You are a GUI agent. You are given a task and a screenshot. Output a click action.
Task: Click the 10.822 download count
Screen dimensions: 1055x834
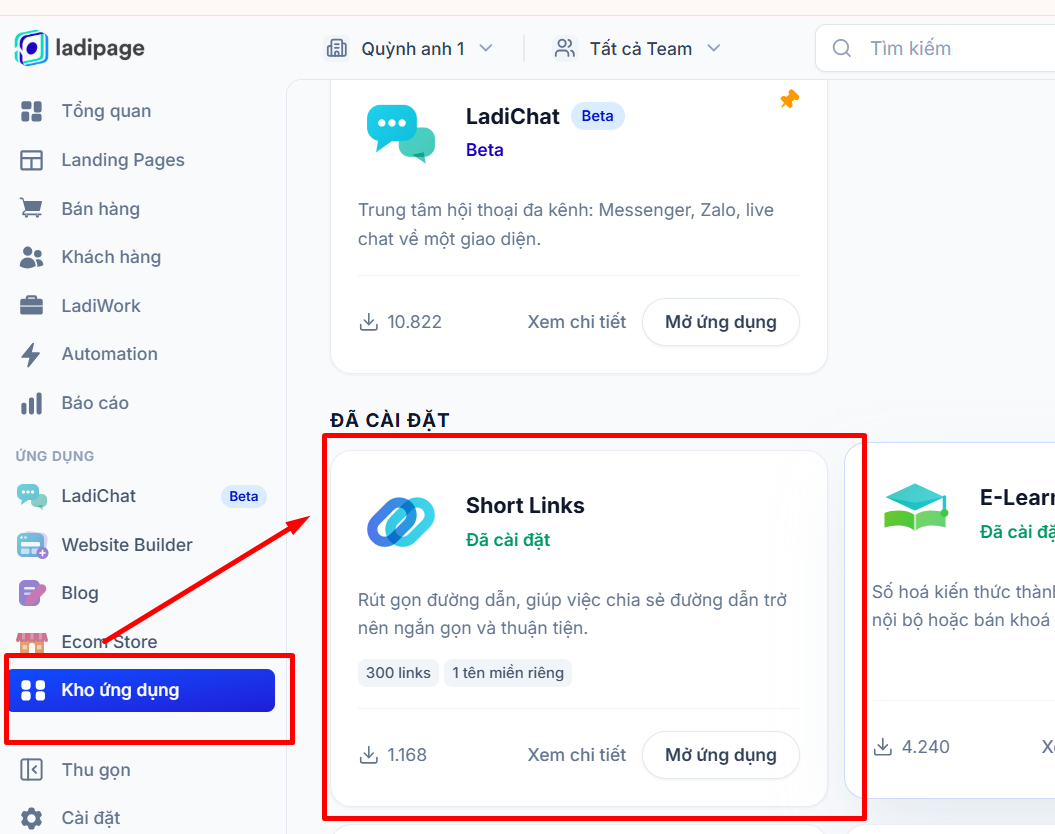click(x=414, y=322)
